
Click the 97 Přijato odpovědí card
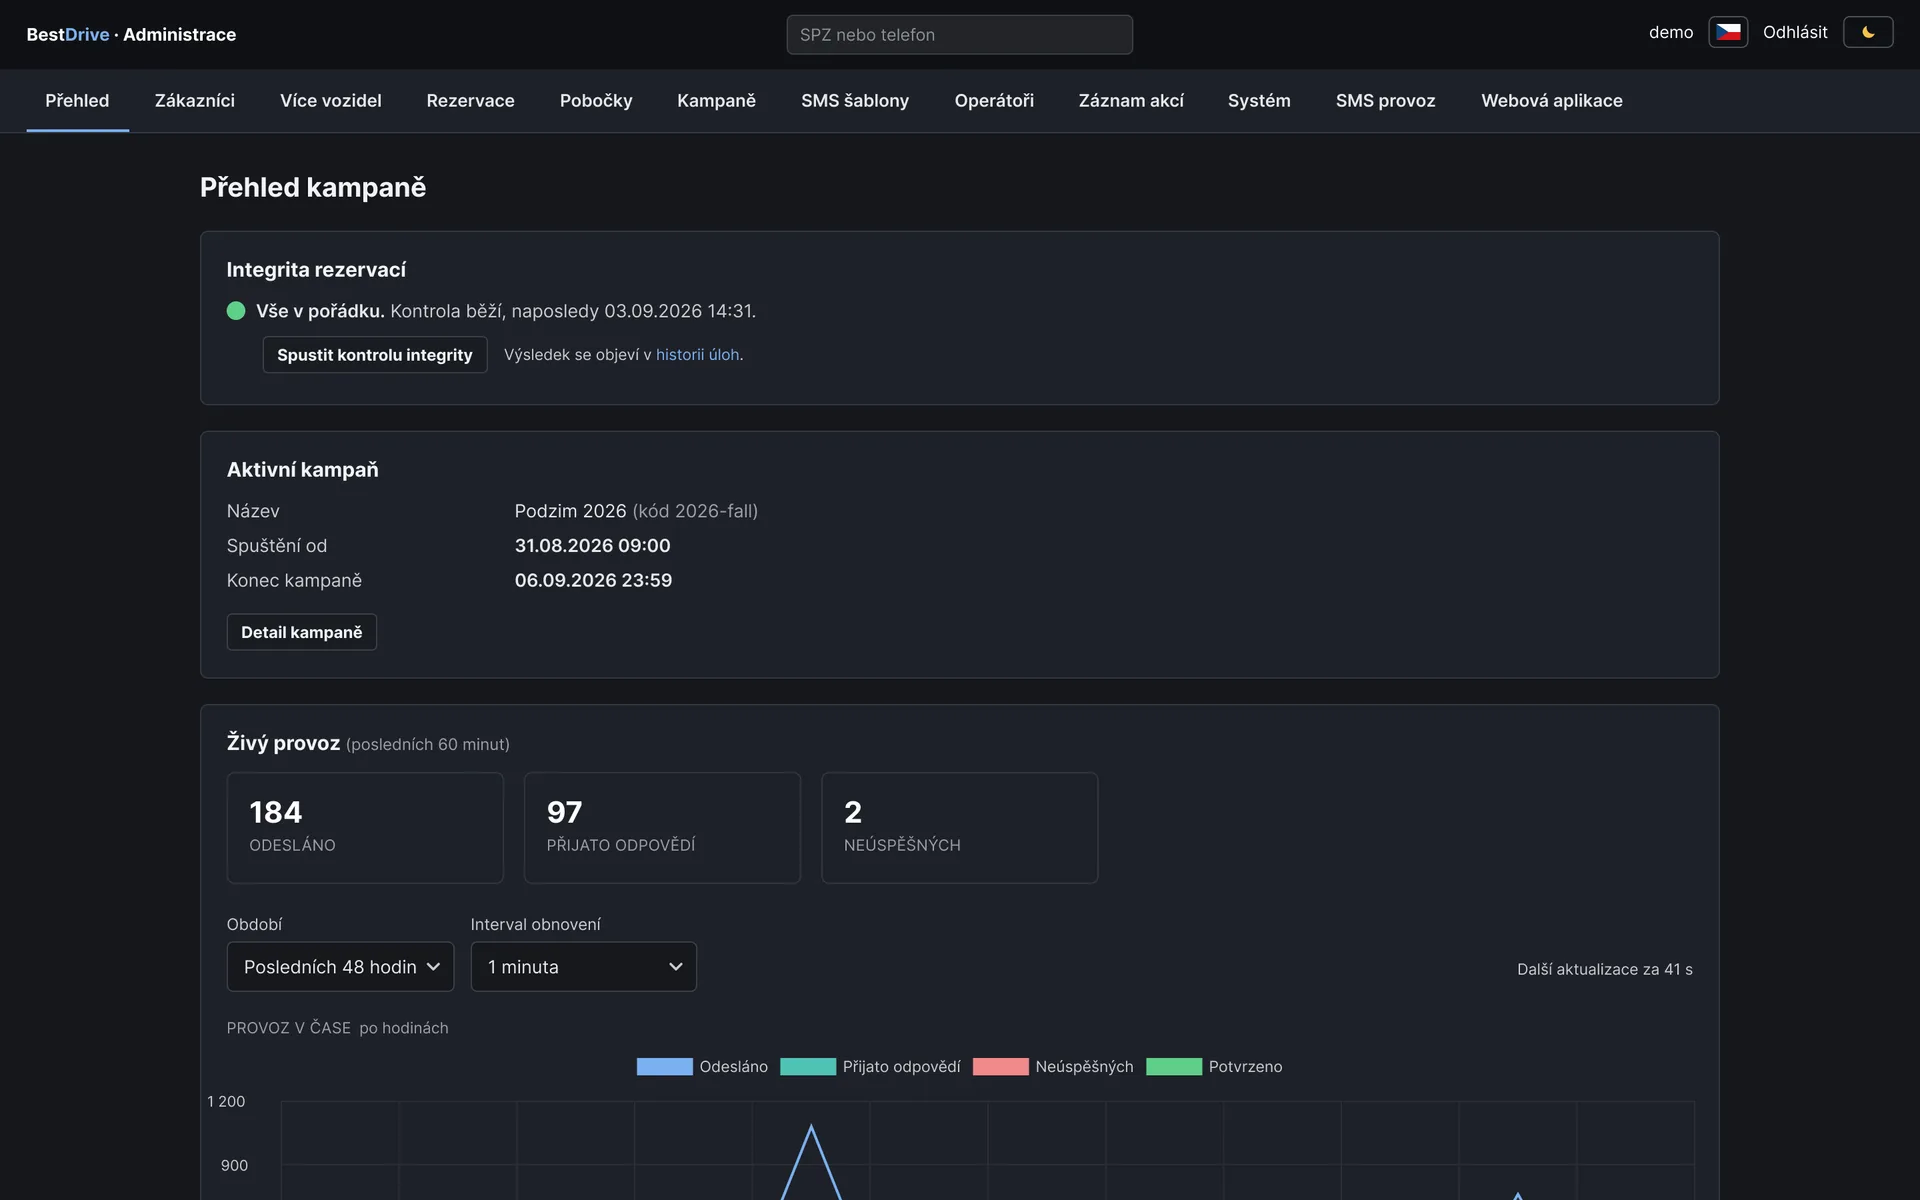pos(662,828)
